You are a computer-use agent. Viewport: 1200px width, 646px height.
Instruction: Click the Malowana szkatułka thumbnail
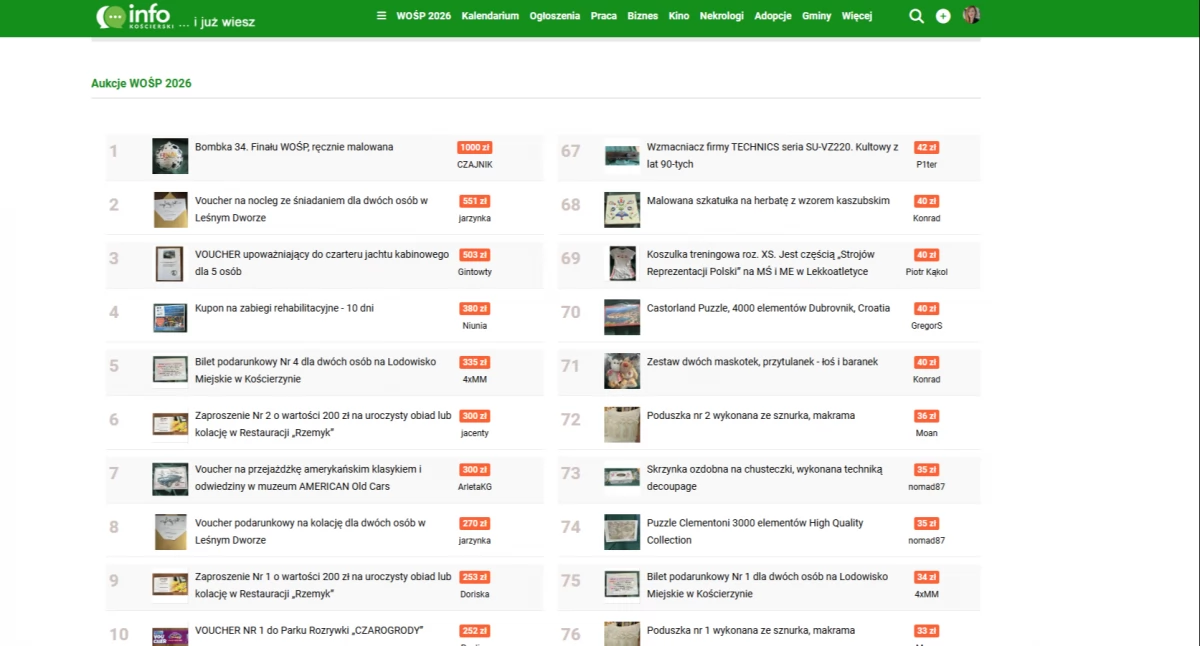coord(622,210)
